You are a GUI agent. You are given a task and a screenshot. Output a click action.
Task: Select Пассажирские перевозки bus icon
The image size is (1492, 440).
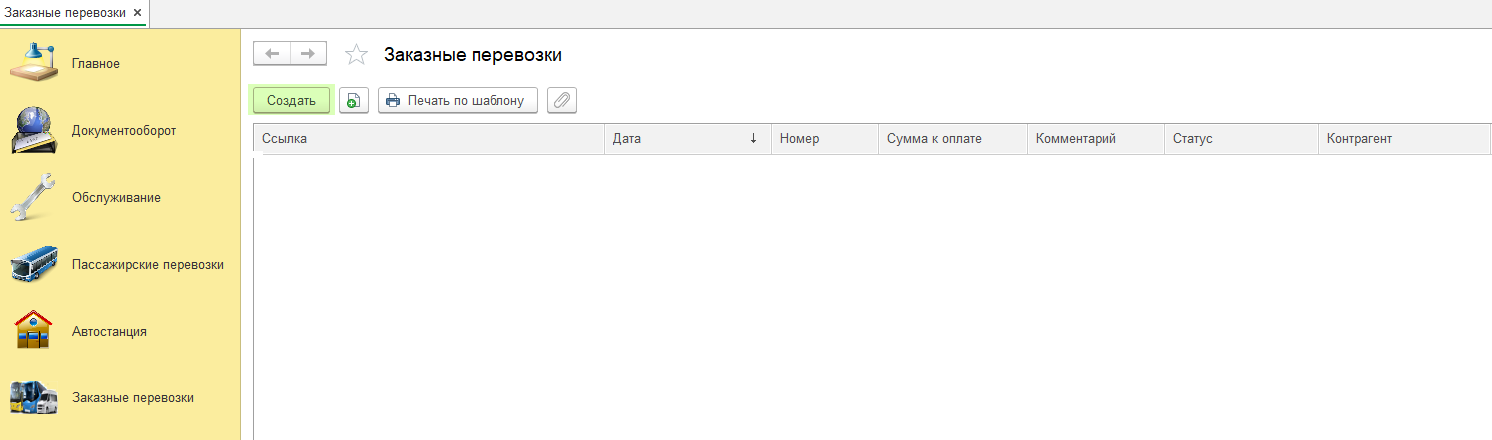tap(34, 265)
